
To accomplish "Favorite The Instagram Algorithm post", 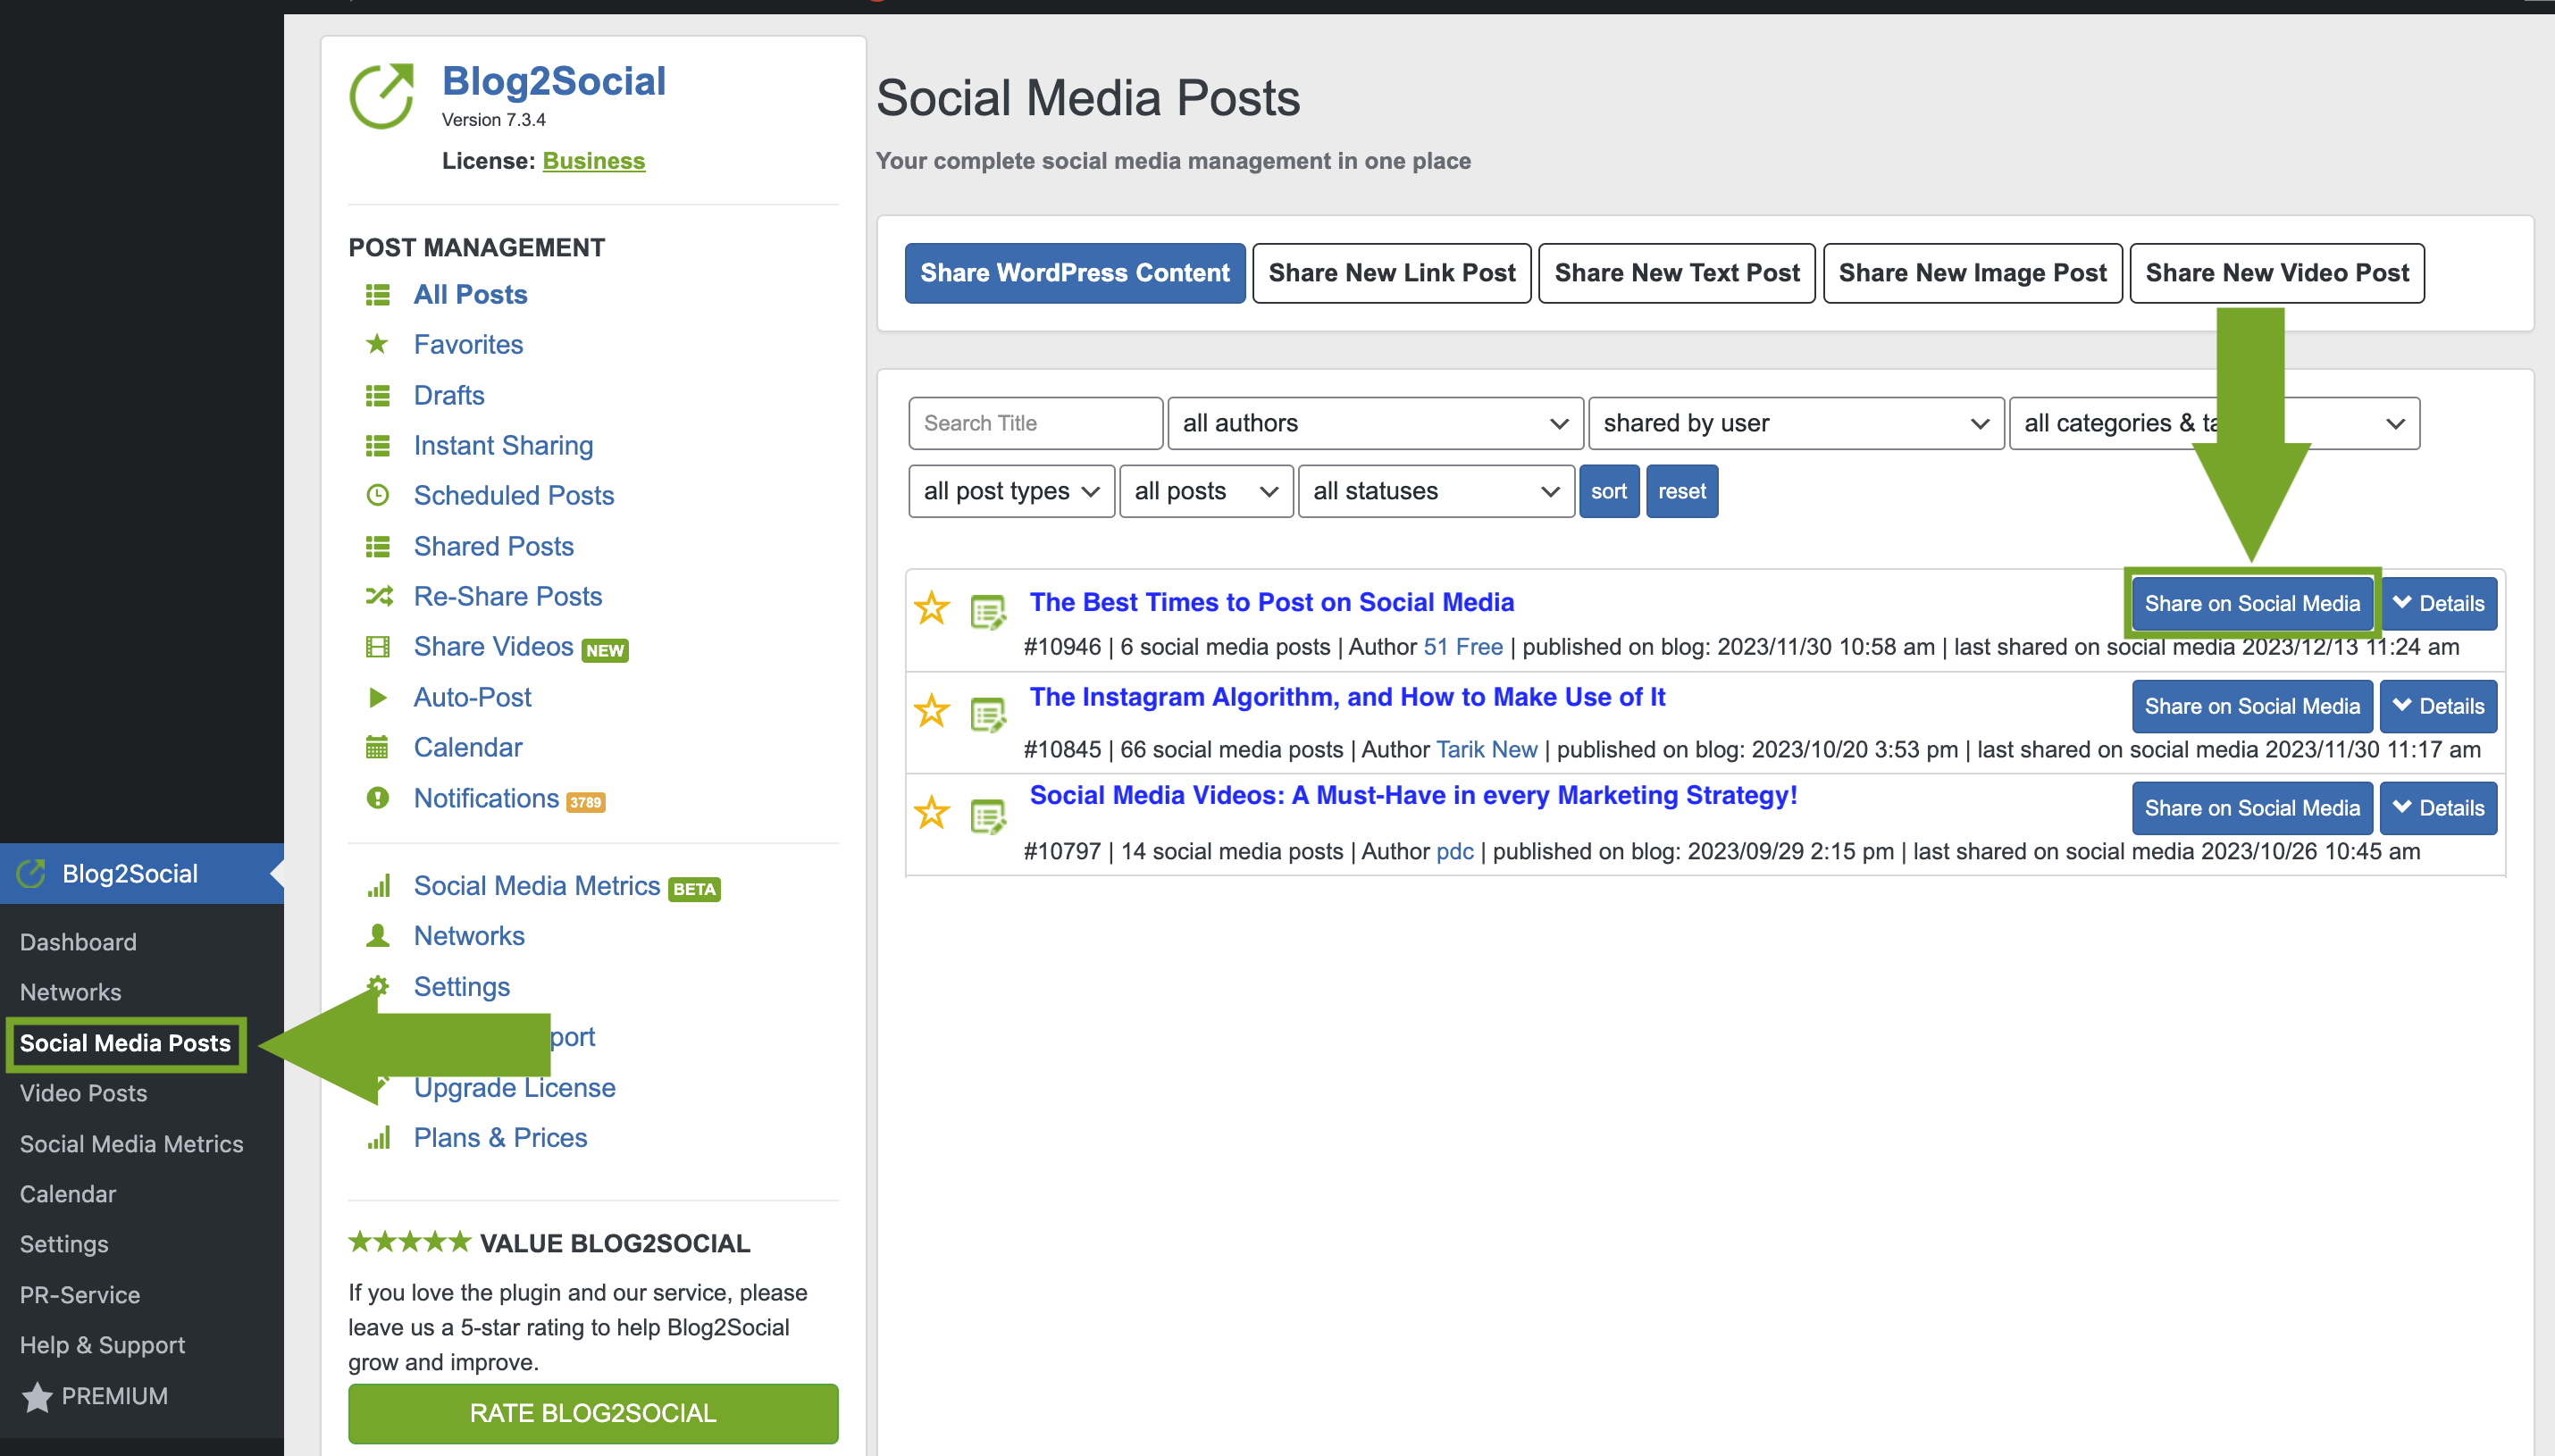I will [x=932, y=711].
